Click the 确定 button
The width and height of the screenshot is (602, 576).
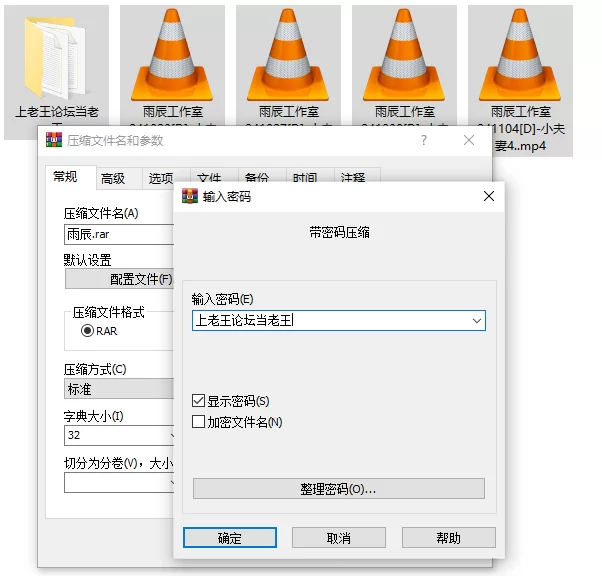pyautogui.click(x=230, y=538)
